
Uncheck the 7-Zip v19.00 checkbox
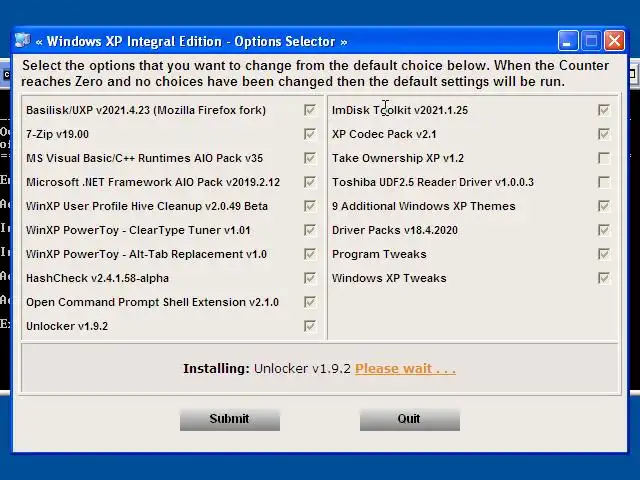tap(310, 134)
